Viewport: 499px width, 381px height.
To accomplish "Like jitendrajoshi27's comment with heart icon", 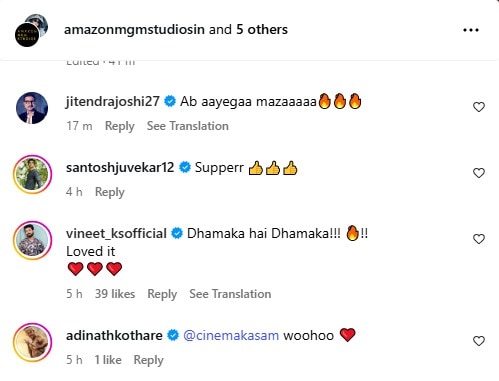I will pyautogui.click(x=479, y=107).
